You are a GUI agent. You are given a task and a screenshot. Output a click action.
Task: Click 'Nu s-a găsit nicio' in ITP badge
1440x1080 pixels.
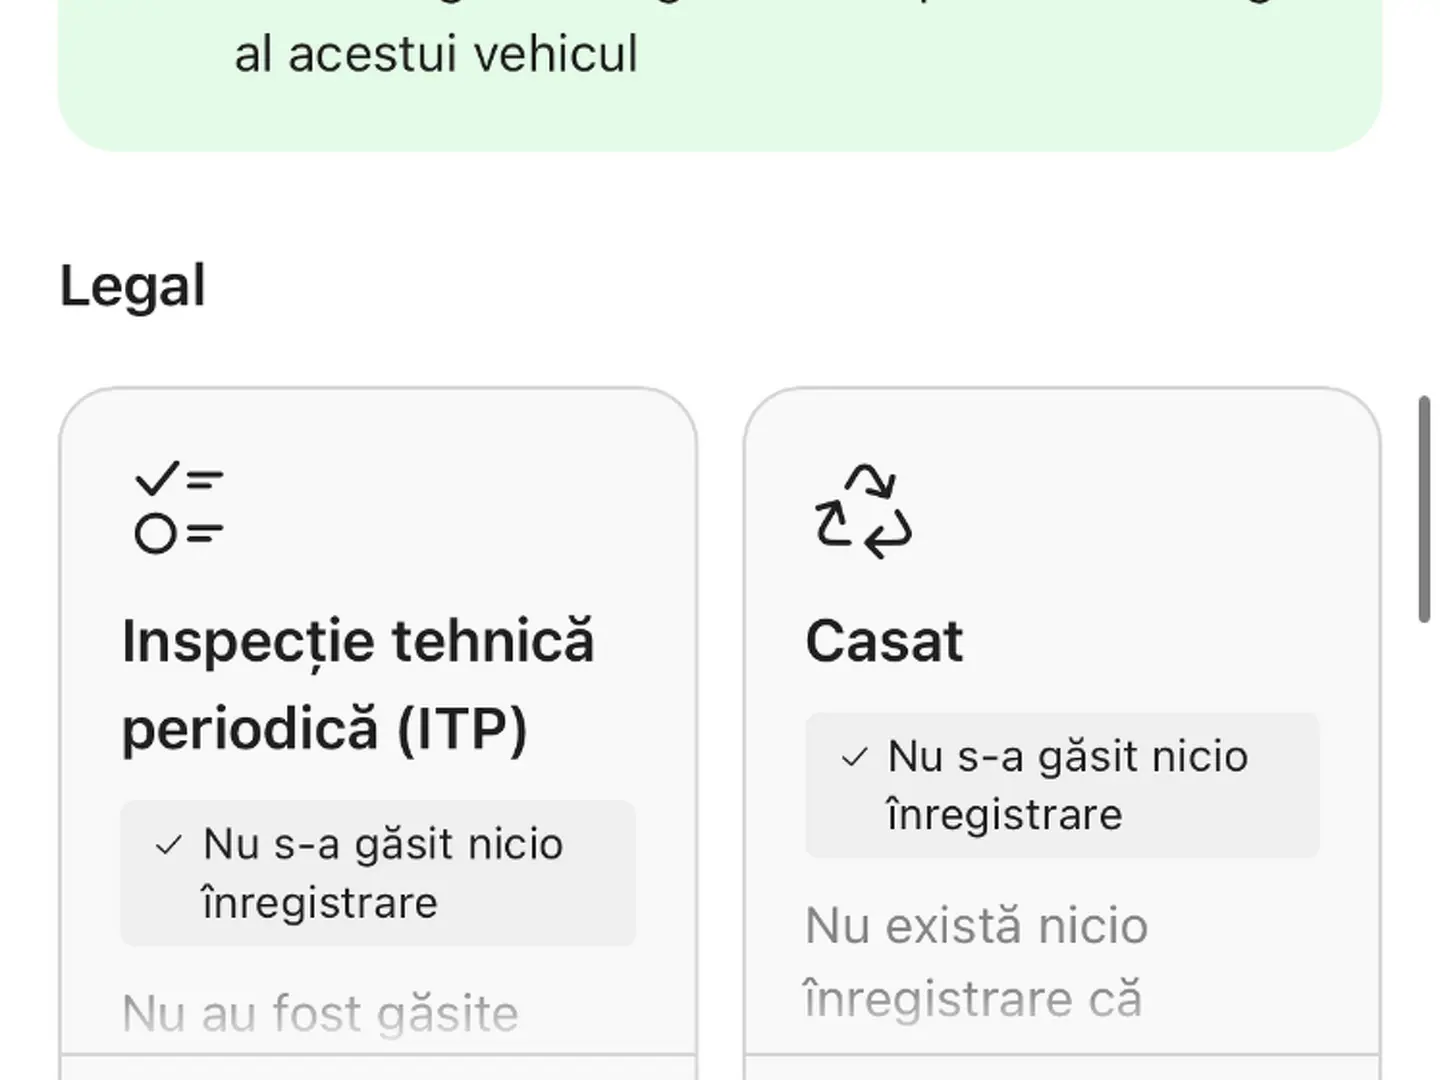click(x=383, y=845)
